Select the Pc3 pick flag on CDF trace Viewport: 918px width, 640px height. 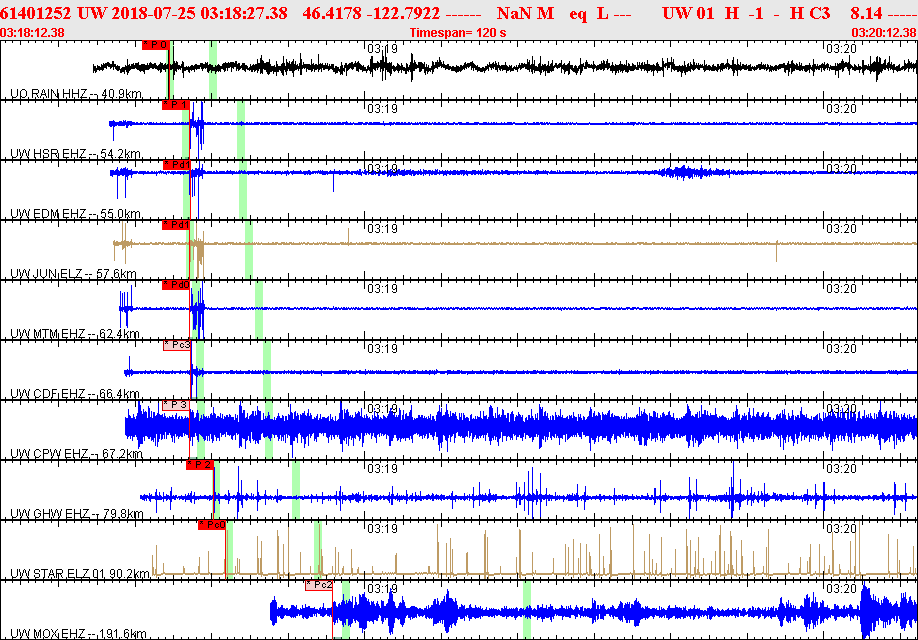point(177,345)
